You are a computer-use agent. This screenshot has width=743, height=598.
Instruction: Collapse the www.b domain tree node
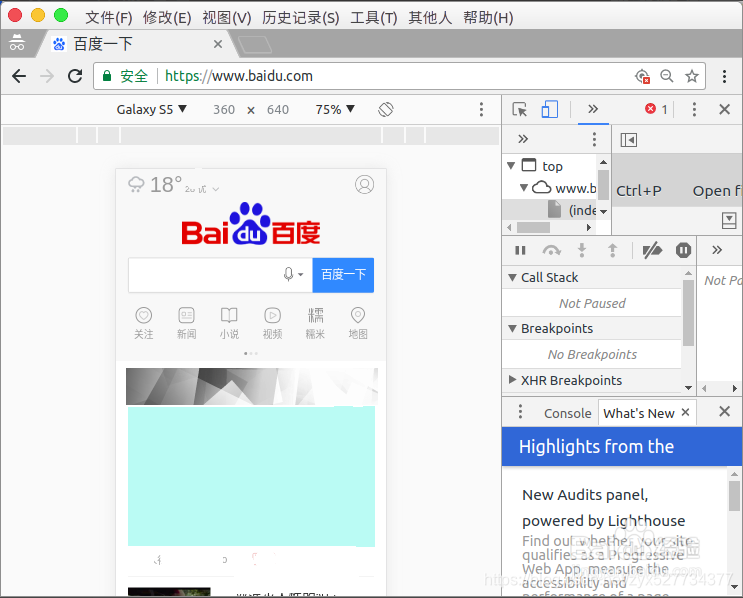click(524, 188)
